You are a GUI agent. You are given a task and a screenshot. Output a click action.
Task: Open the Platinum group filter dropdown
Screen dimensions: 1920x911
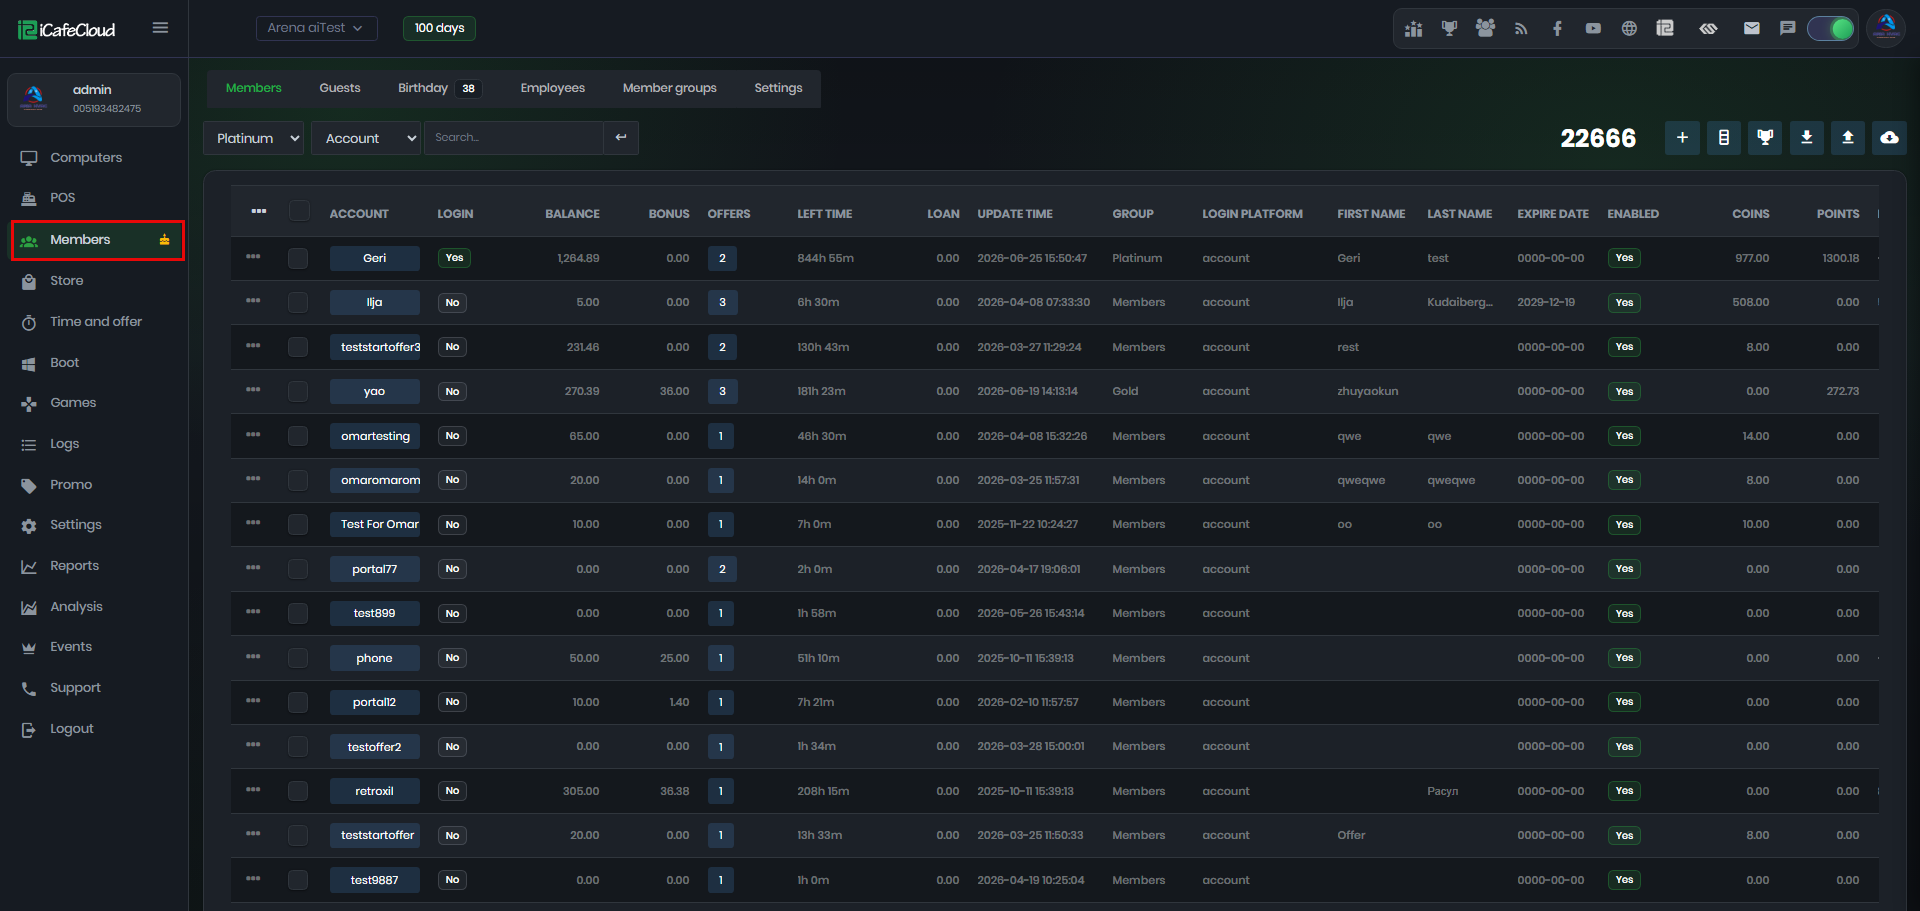click(254, 138)
